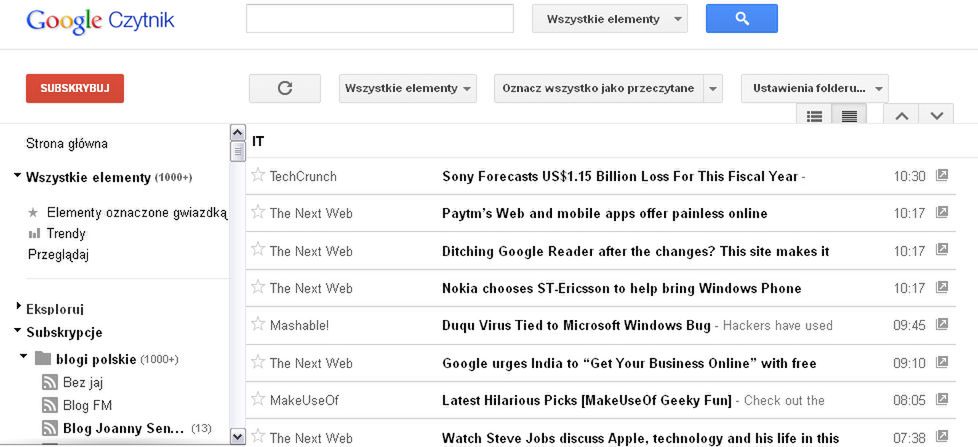Click RSS icon next to Blog FM
The width and height of the screenshot is (978, 447).
tap(49, 405)
